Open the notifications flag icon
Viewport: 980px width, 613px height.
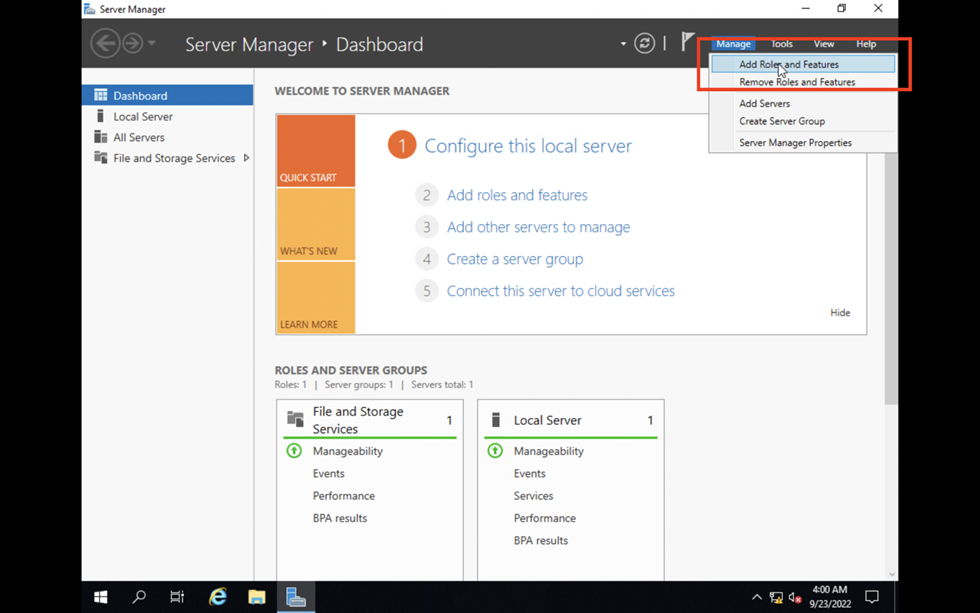(688, 42)
